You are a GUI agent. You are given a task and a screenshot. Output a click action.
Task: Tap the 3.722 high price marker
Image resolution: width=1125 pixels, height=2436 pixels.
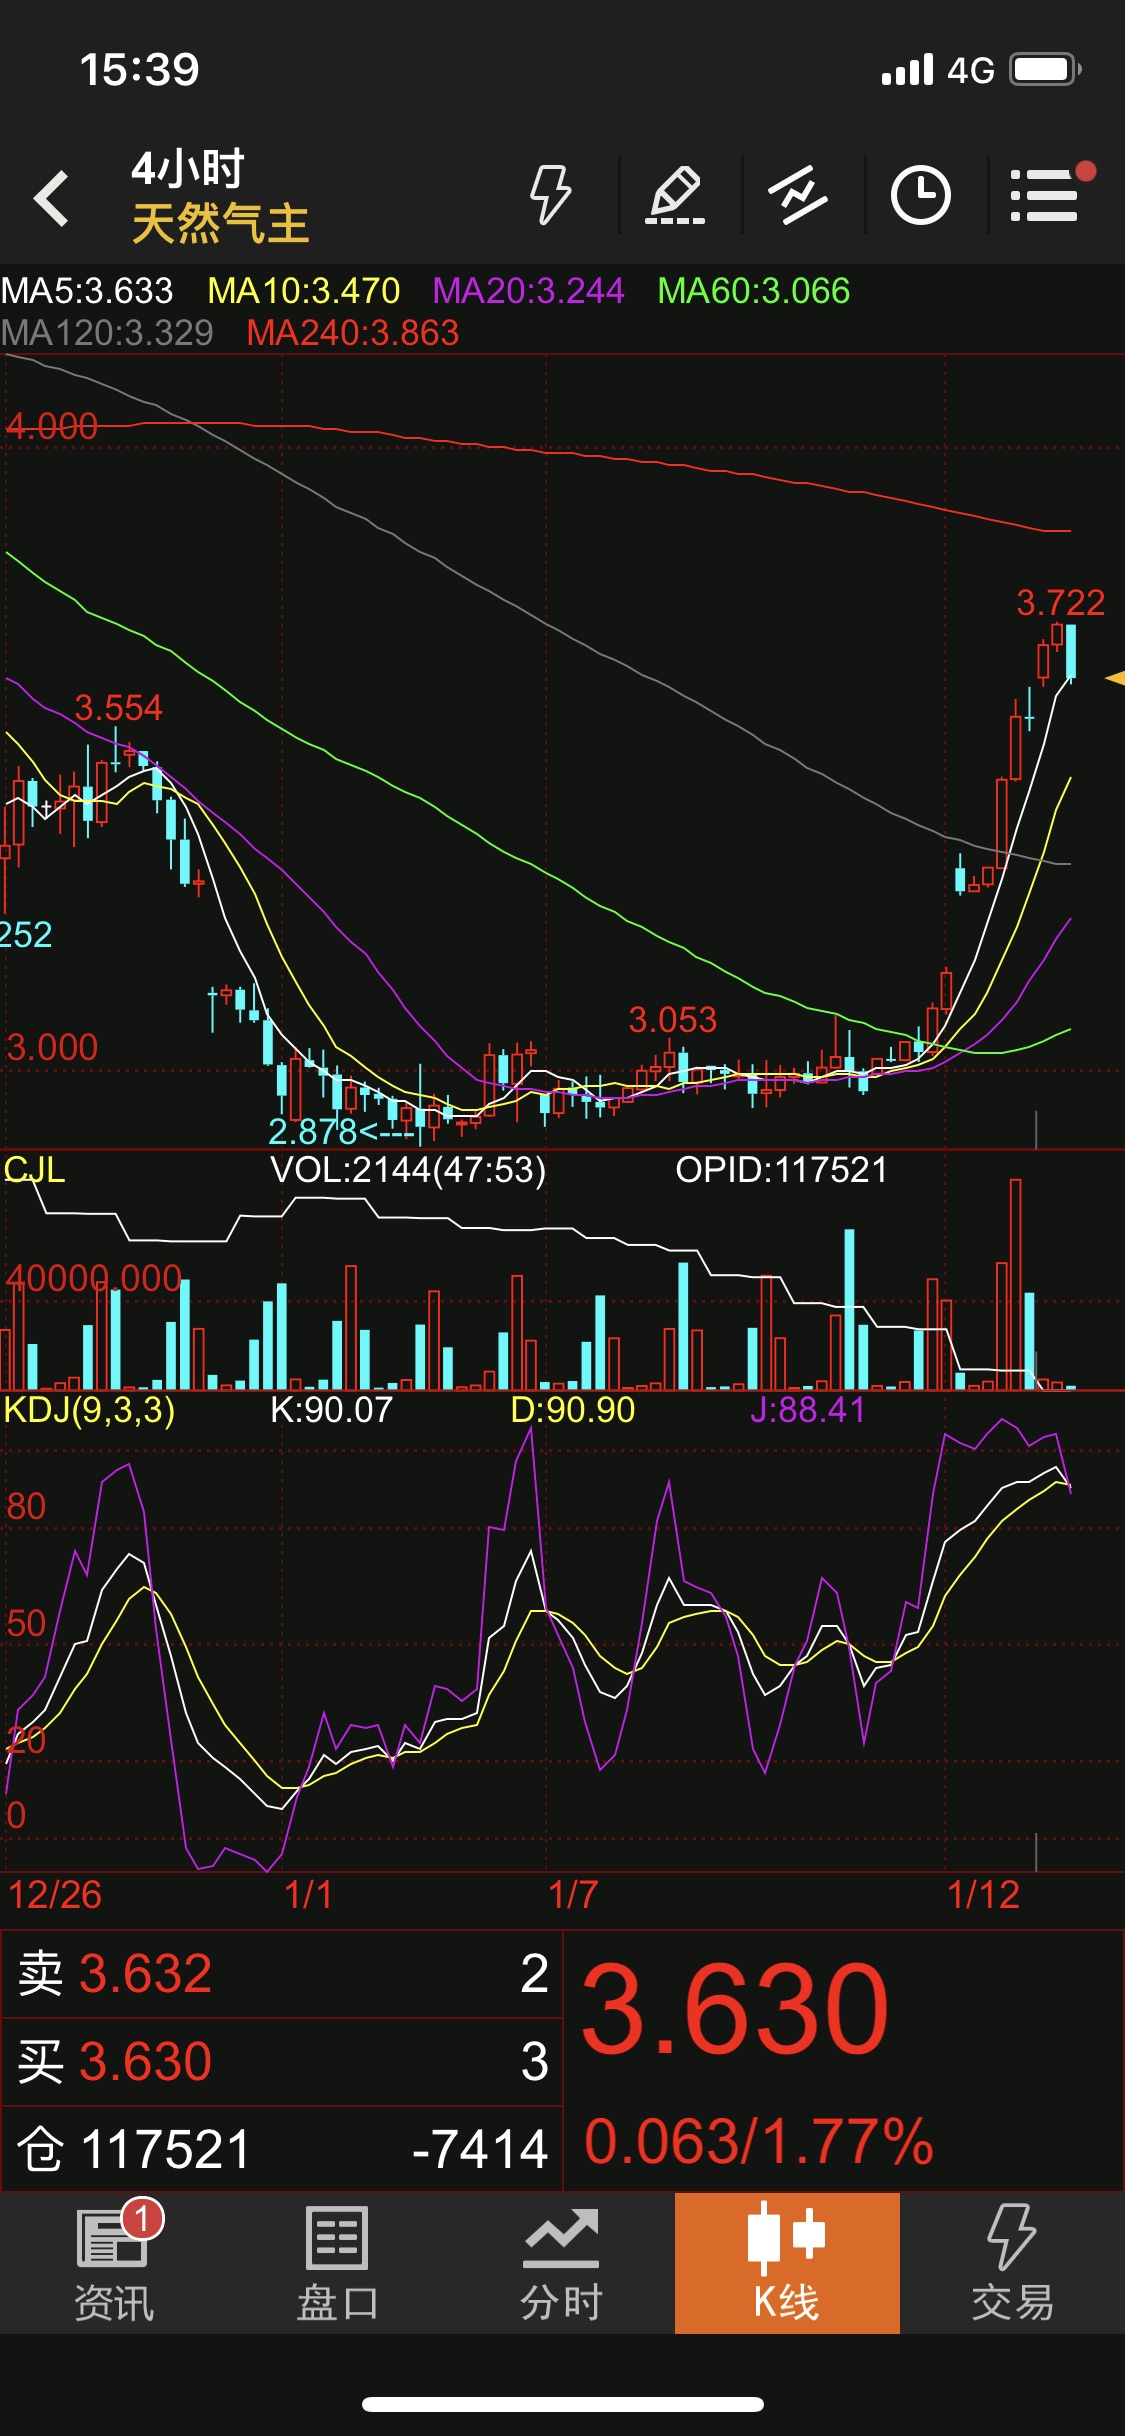(1061, 603)
